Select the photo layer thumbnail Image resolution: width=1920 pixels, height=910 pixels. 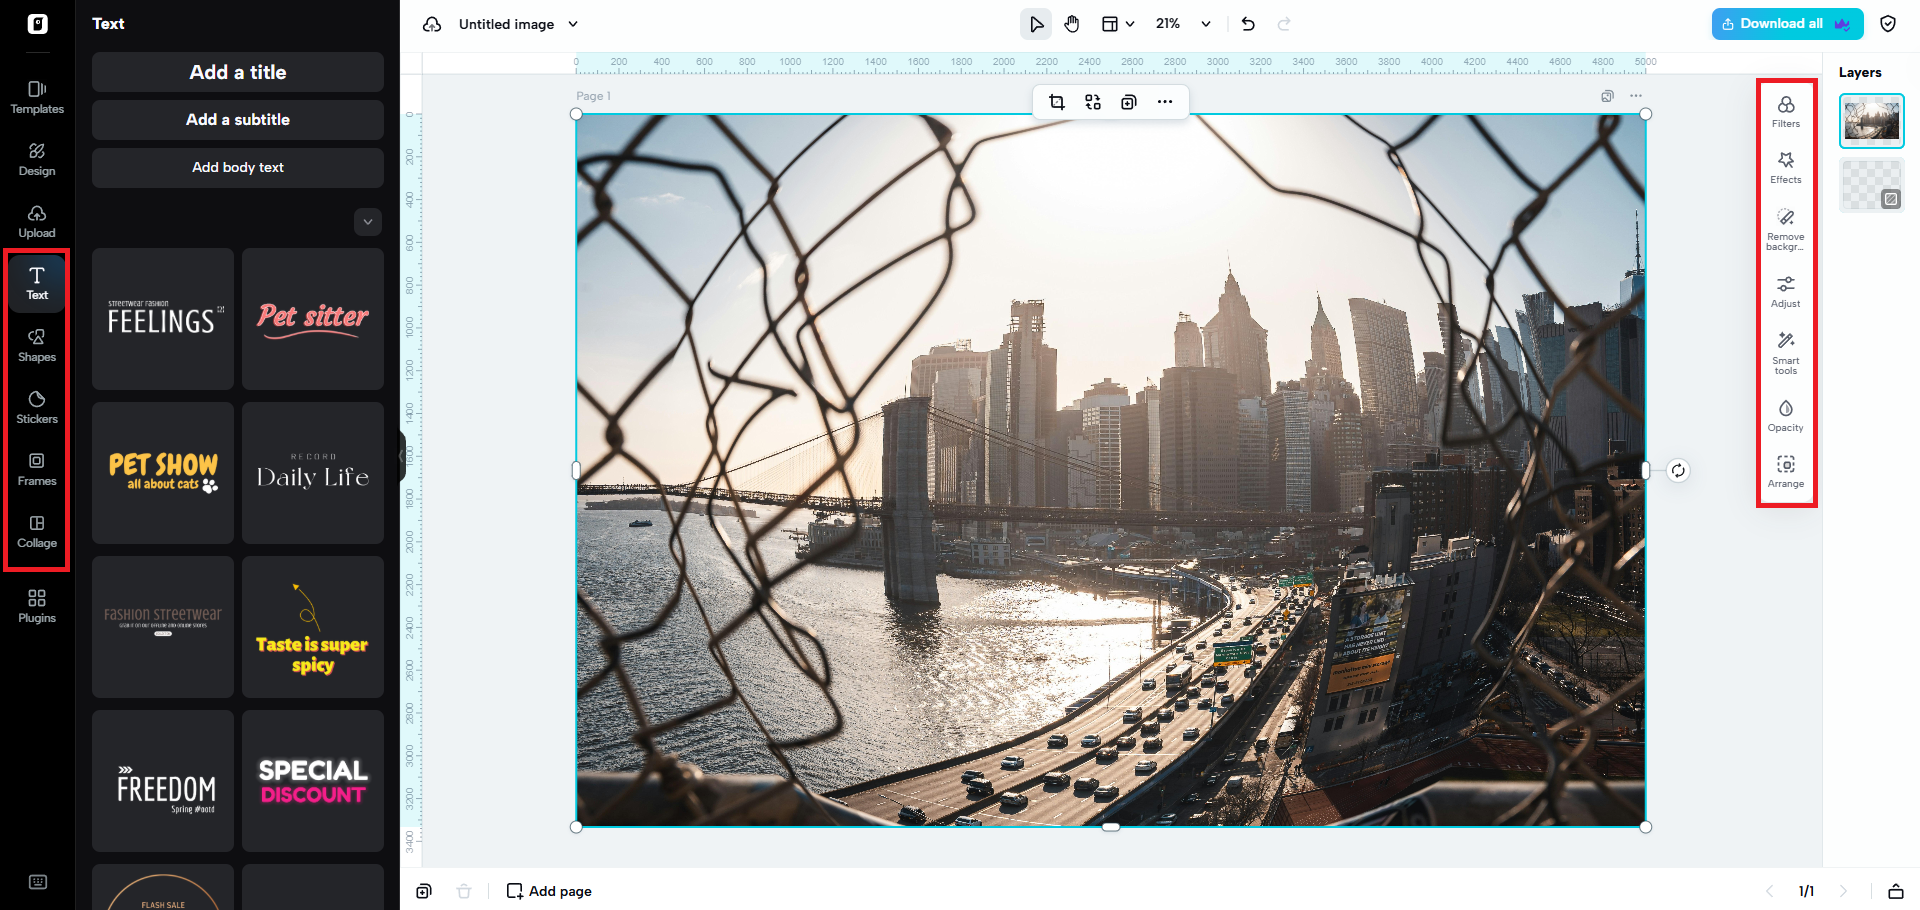click(x=1871, y=121)
